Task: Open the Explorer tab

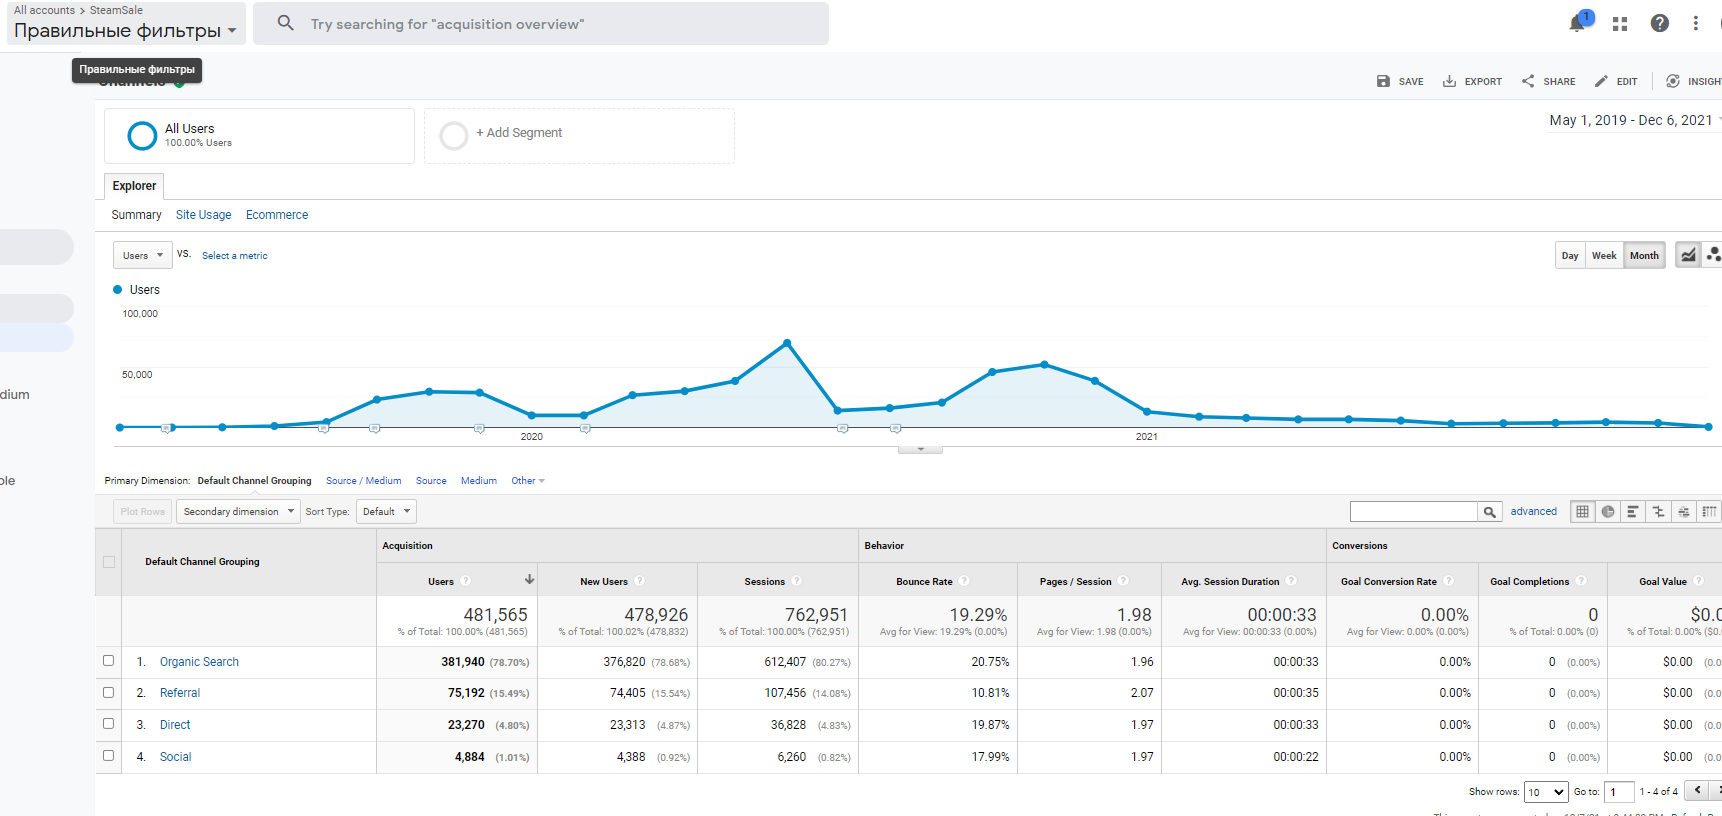Action: pyautogui.click(x=134, y=186)
